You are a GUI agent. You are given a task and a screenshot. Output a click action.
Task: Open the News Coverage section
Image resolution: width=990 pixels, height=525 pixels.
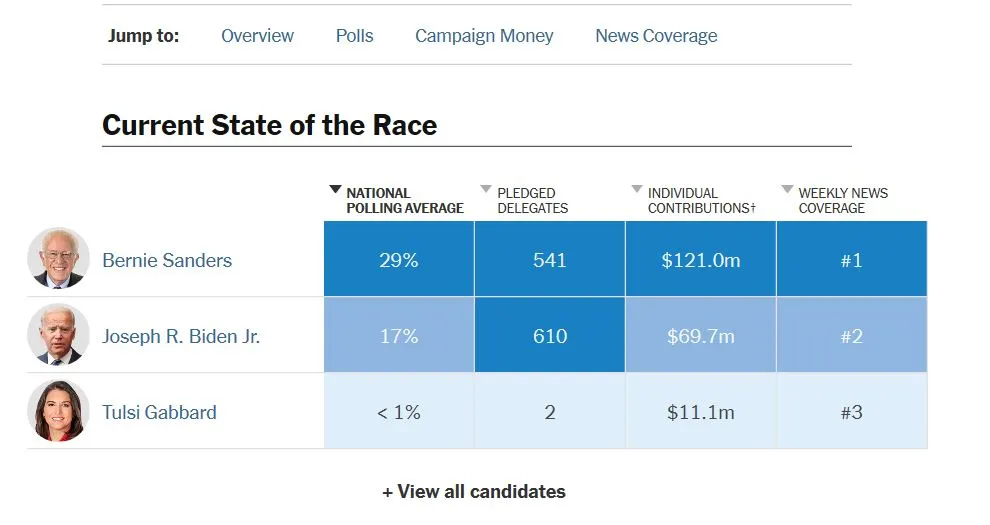656,36
